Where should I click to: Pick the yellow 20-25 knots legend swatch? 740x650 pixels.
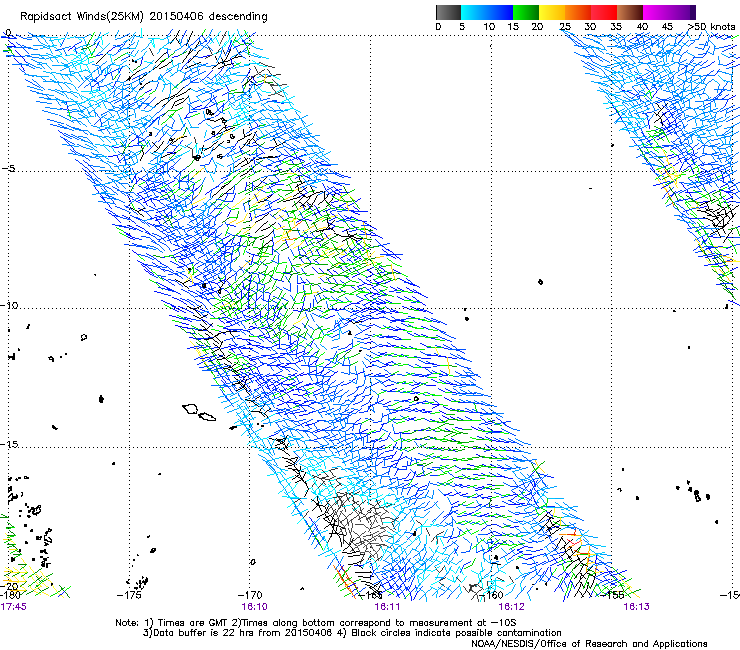point(552,12)
